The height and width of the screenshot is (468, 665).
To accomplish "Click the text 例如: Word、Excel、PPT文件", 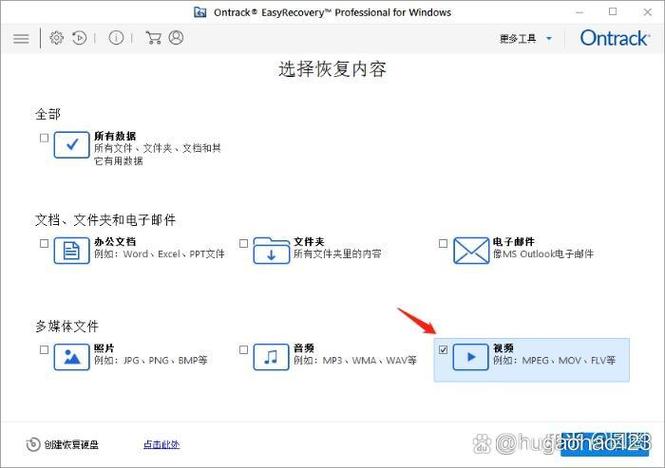I will click(159, 254).
